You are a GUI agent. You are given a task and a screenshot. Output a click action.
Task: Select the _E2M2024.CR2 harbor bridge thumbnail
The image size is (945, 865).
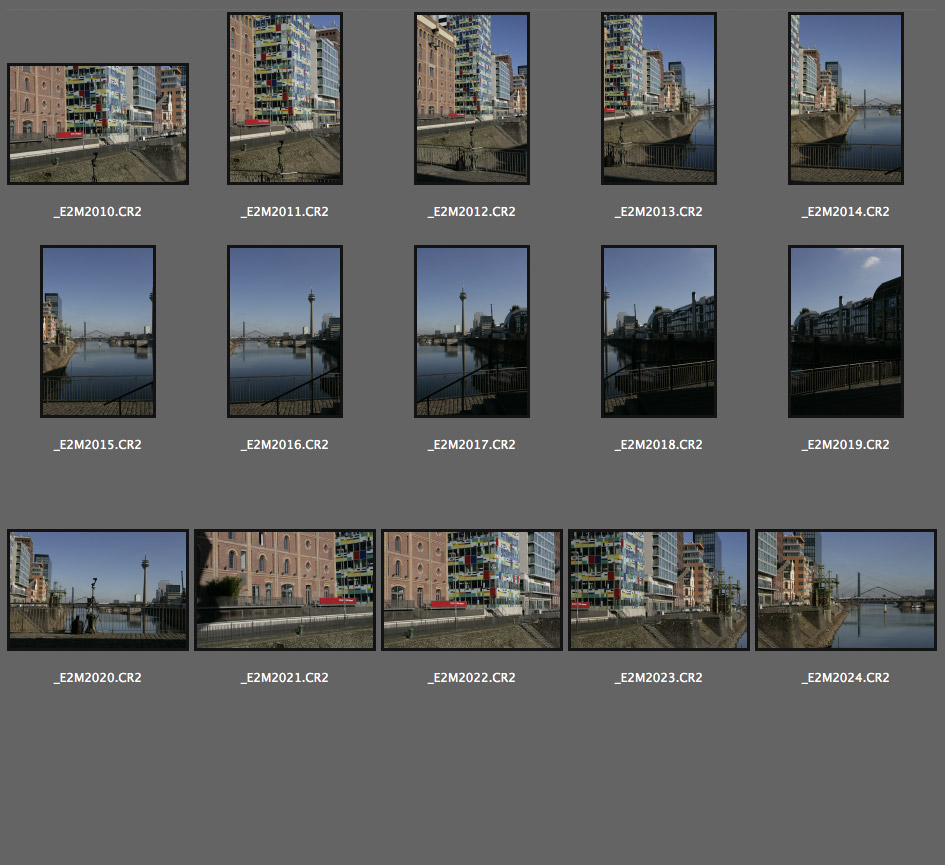[846, 590]
